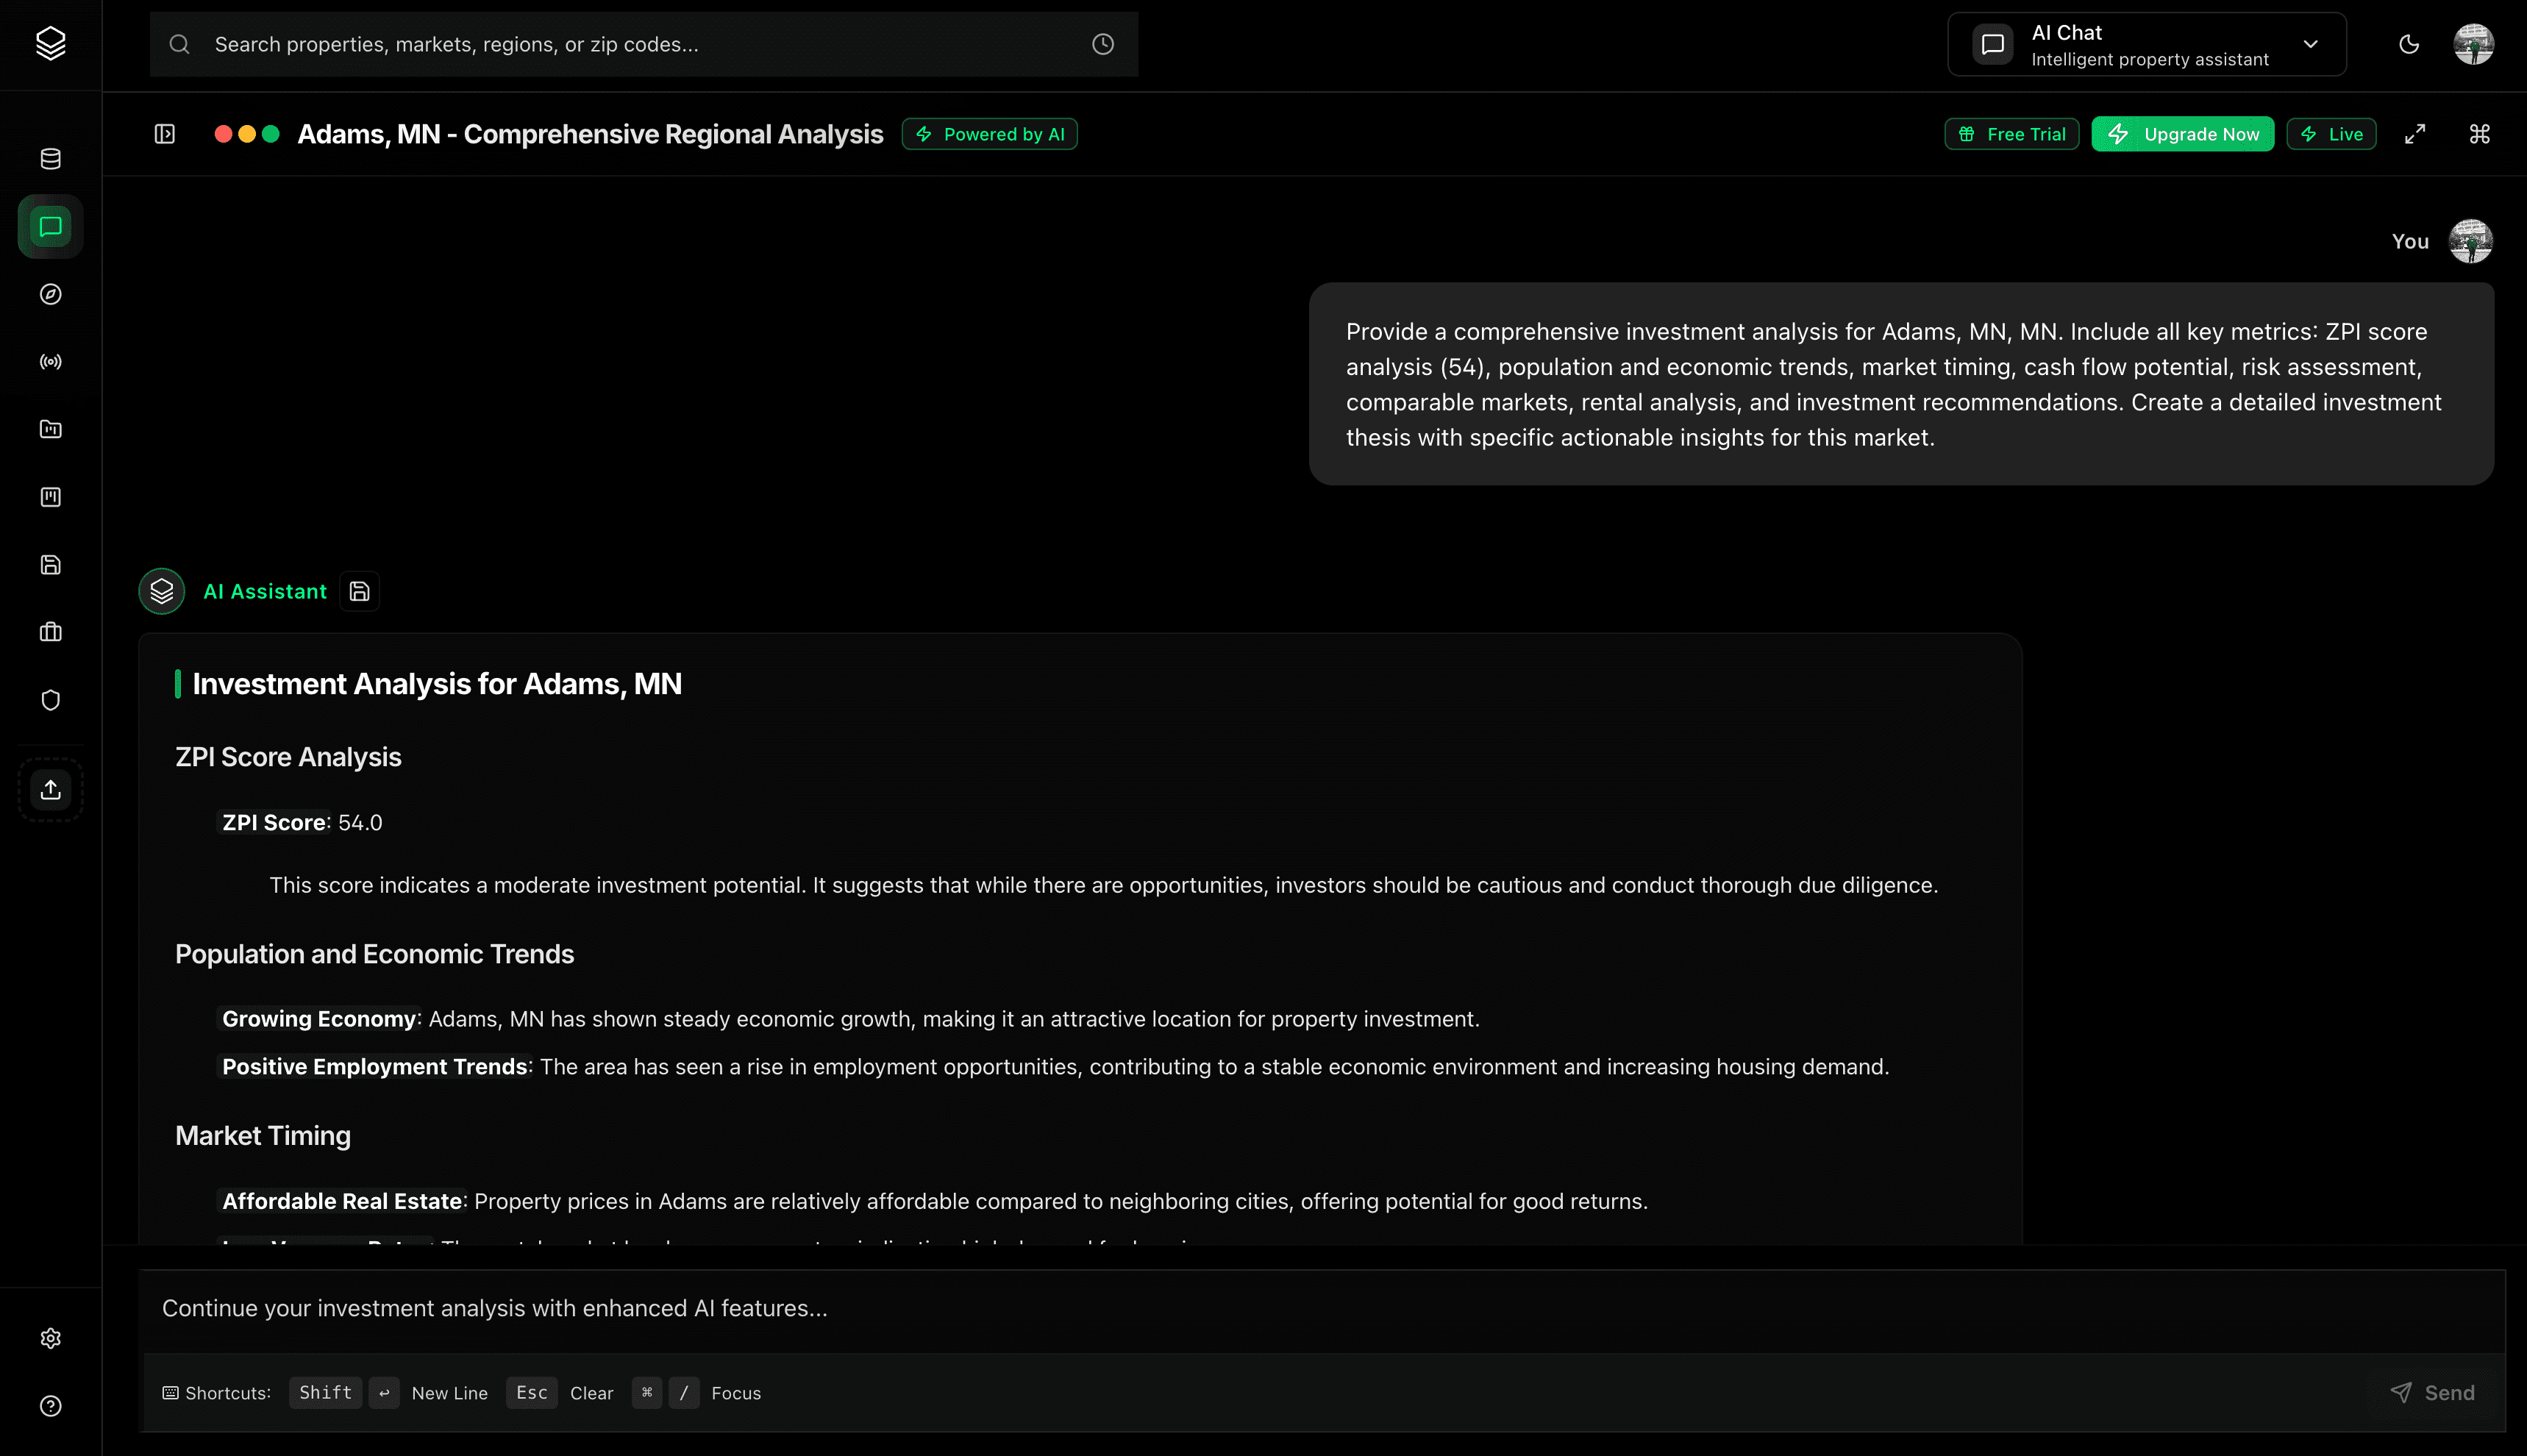Expand chat to fullscreen view
Image resolution: width=2527 pixels, height=1456 pixels.
click(x=2415, y=134)
